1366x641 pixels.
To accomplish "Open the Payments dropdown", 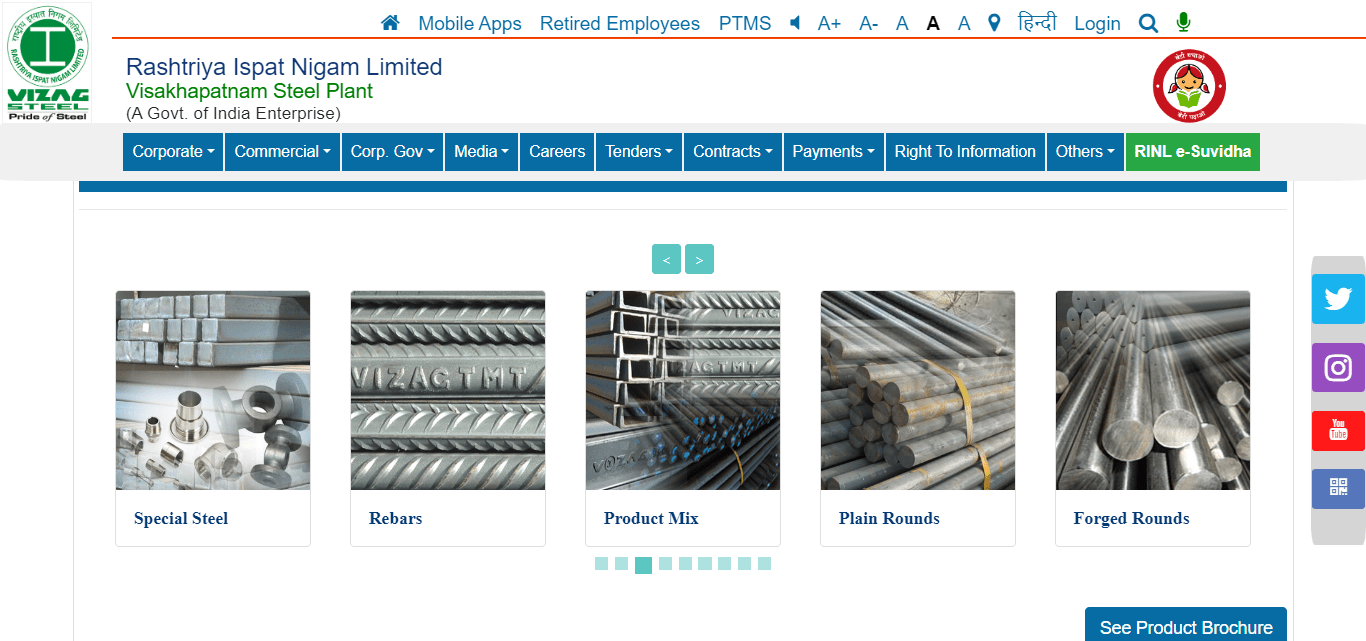I will (x=833, y=151).
